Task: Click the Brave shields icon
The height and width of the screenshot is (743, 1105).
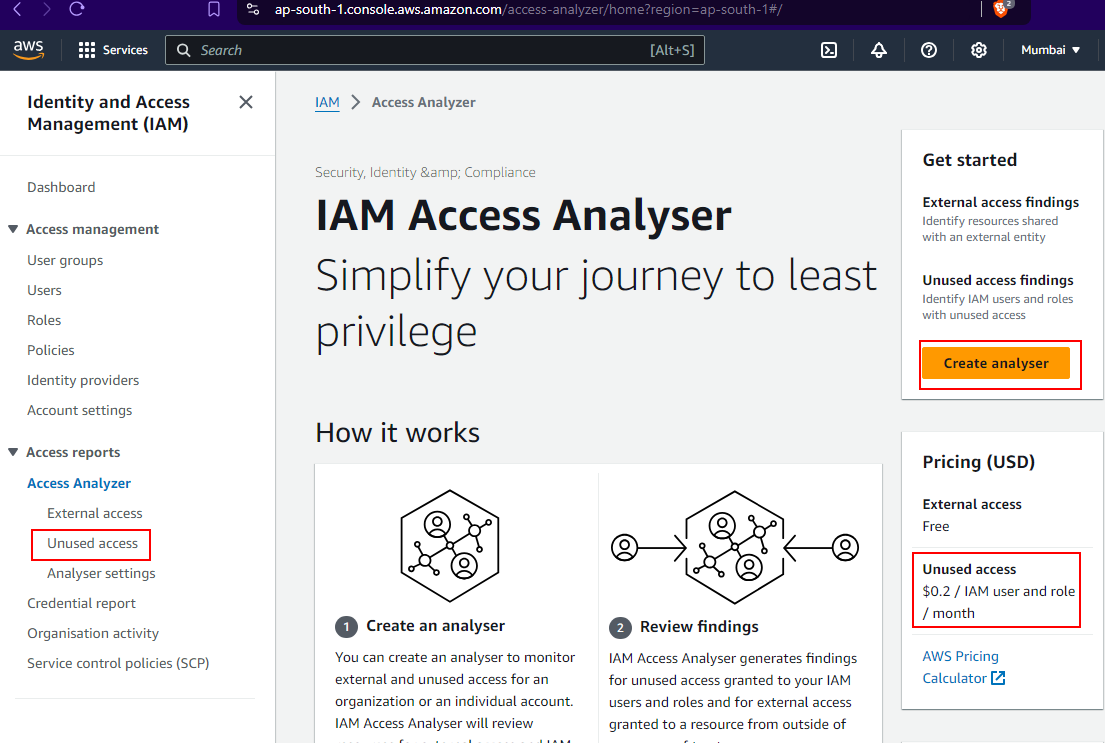Action: click(x=1001, y=9)
